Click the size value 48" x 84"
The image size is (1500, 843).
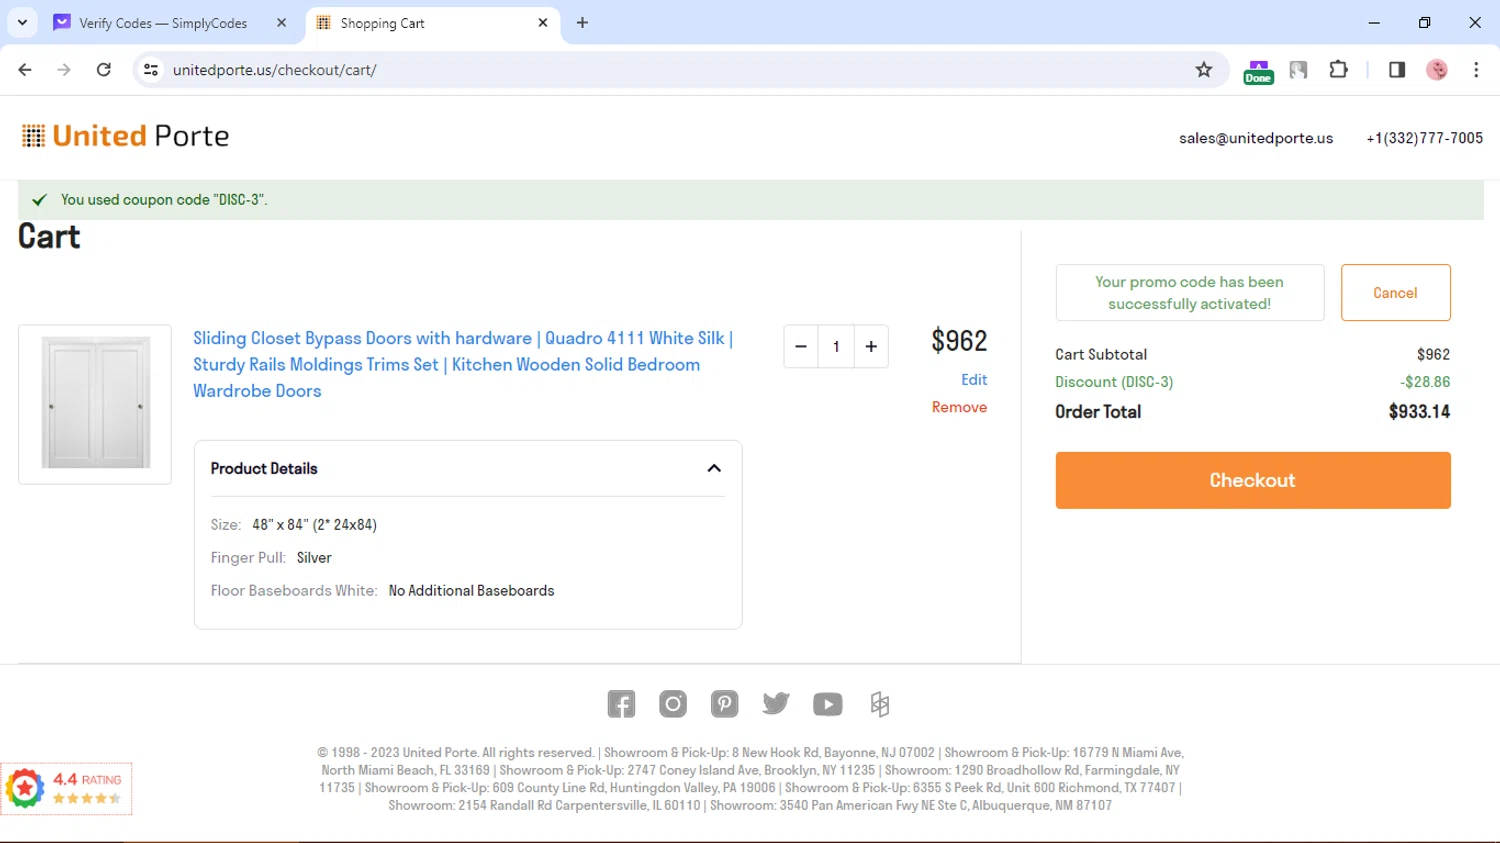click(314, 525)
